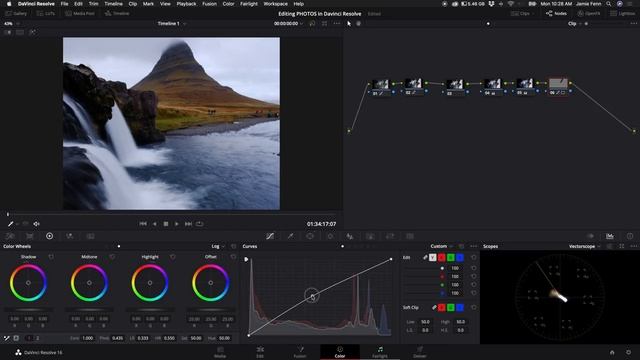Open the Curves palette icon
The height and width of the screenshot is (360, 640).
coord(270,236)
